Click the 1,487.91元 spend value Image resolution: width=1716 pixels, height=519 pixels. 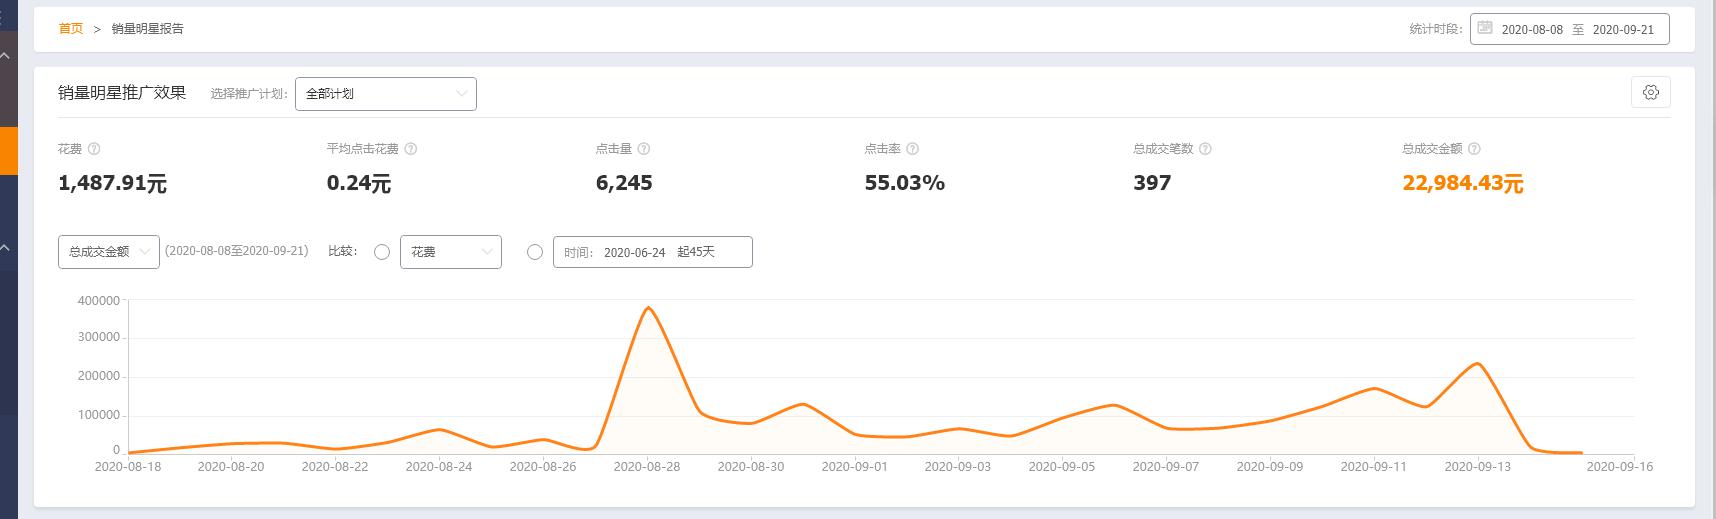(112, 183)
